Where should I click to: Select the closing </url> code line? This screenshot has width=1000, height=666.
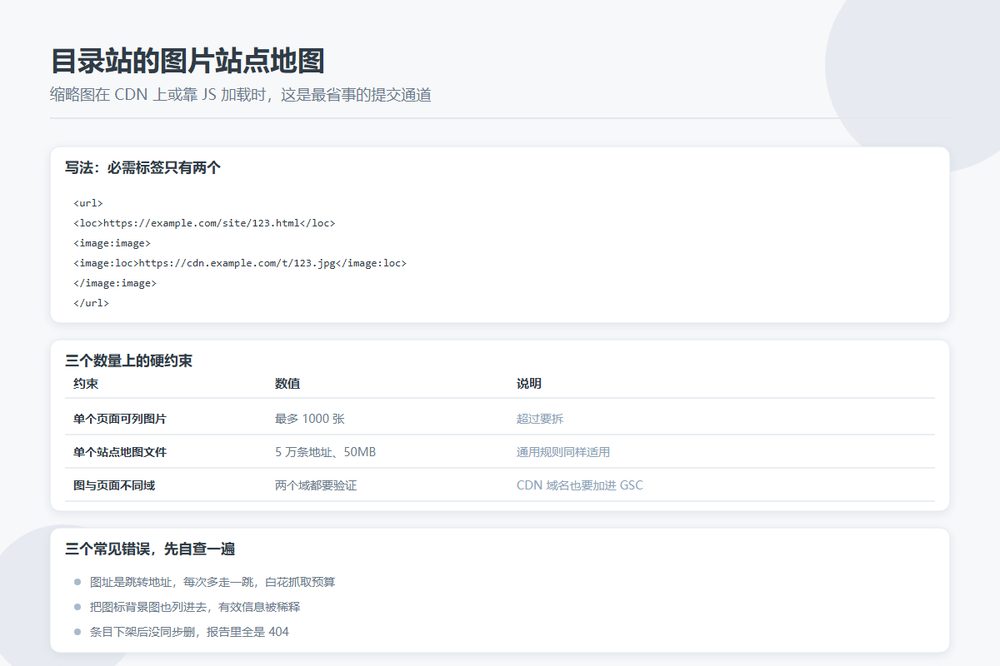91,303
